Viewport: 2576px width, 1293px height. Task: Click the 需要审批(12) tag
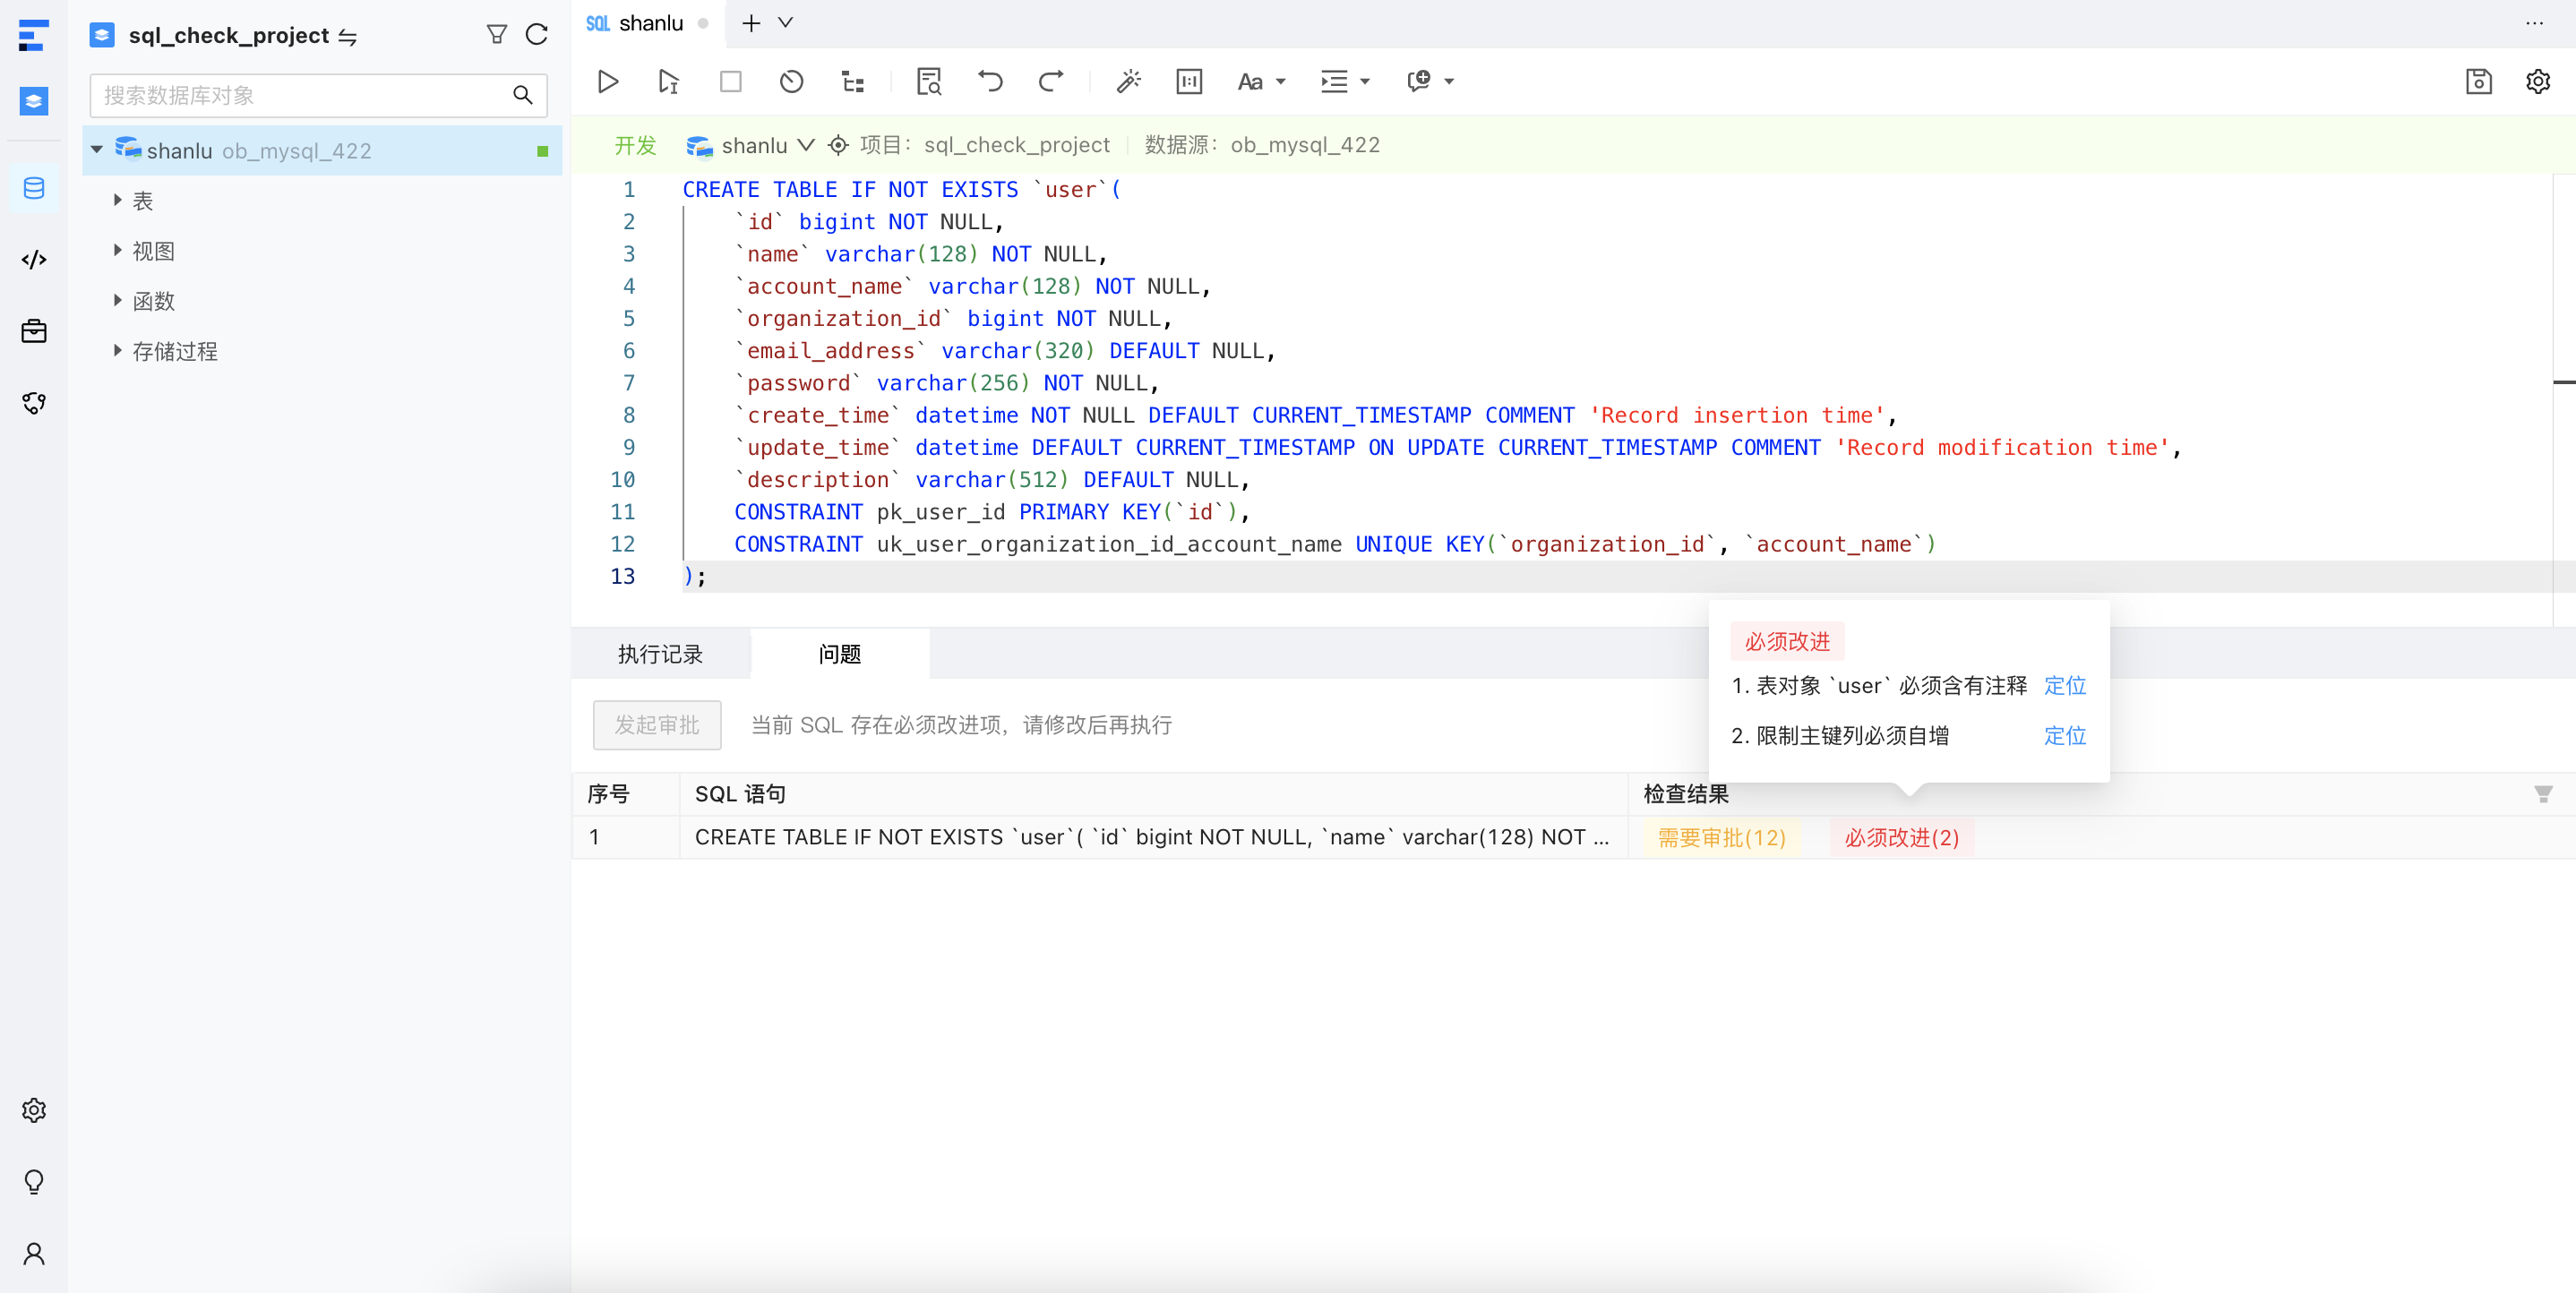click(1722, 838)
